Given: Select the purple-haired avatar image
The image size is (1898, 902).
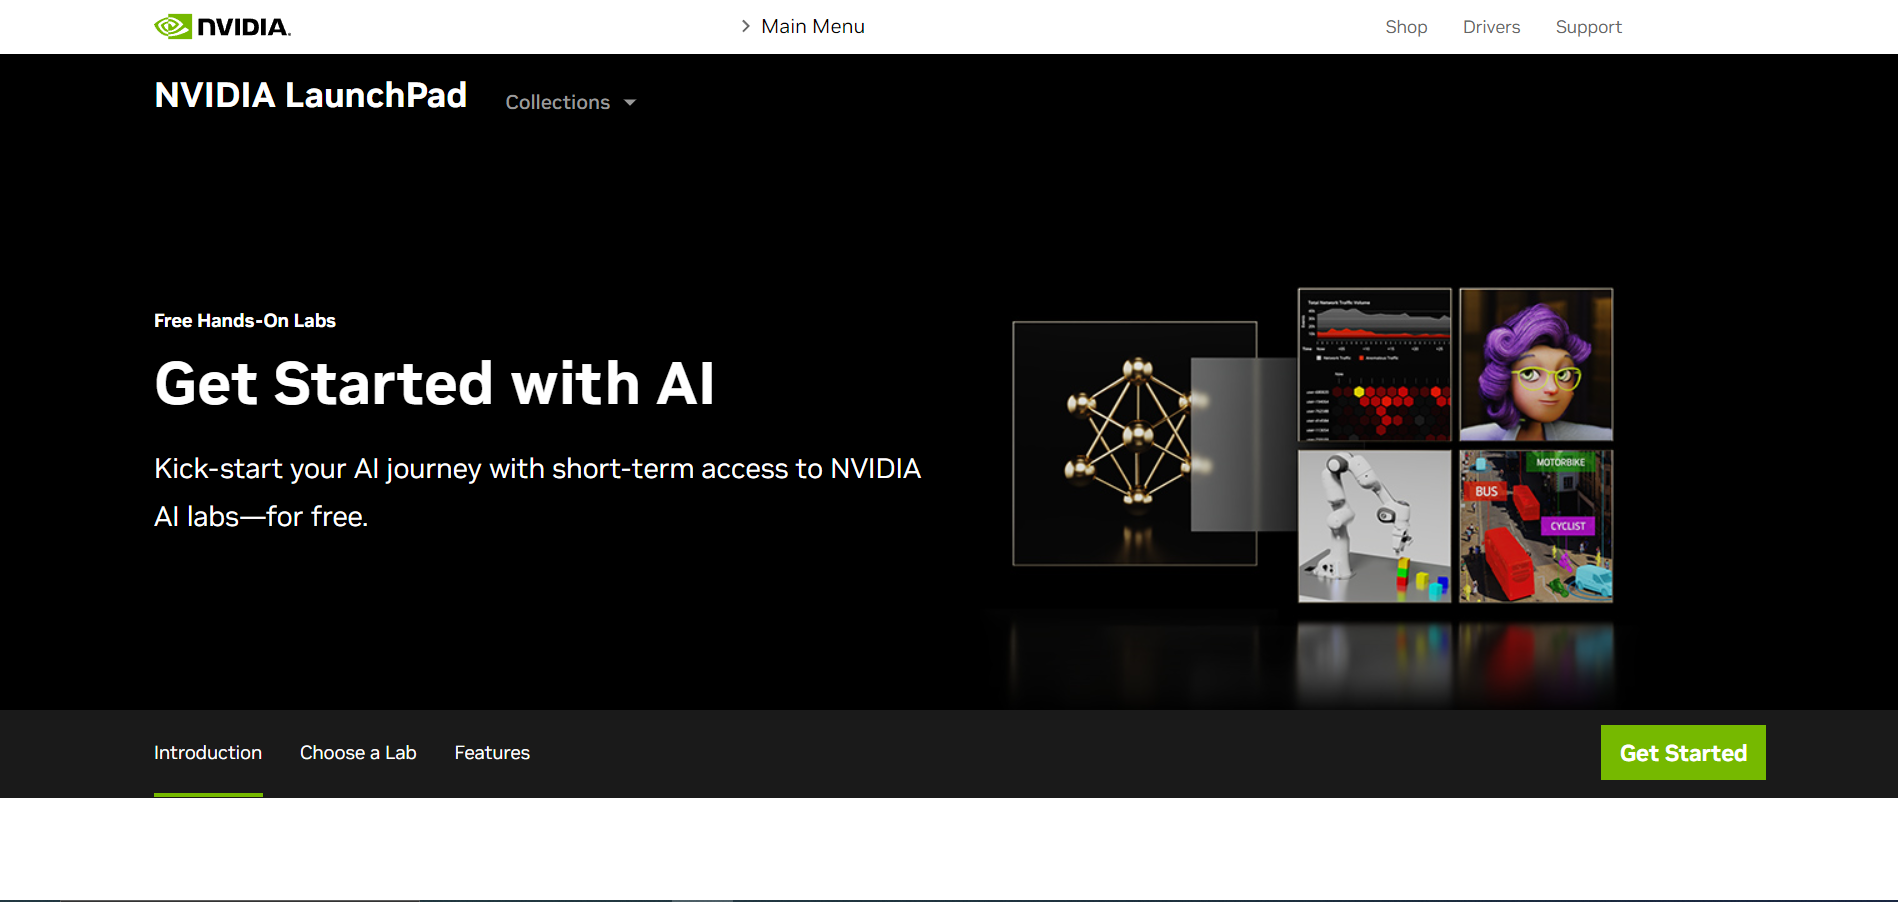Looking at the screenshot, I should tap(1535, 364).
